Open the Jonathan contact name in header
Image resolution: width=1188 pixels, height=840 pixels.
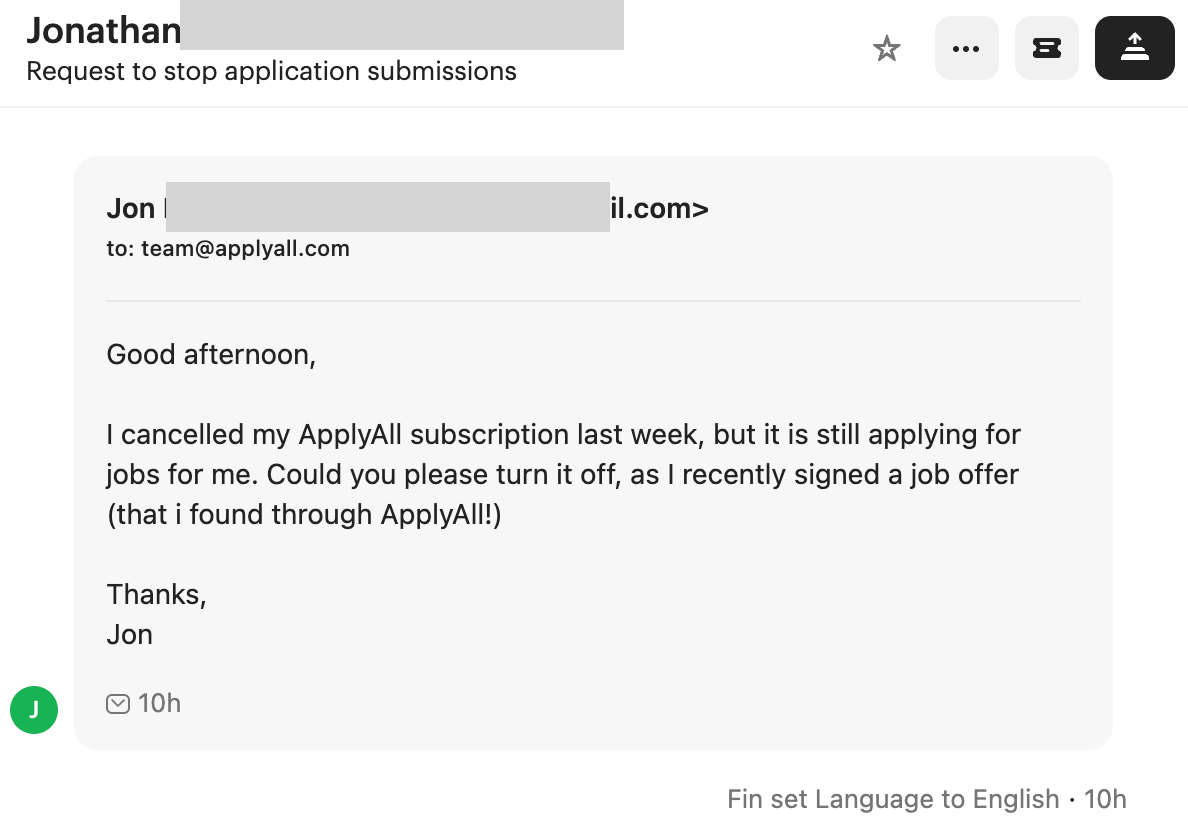(103, 30)
